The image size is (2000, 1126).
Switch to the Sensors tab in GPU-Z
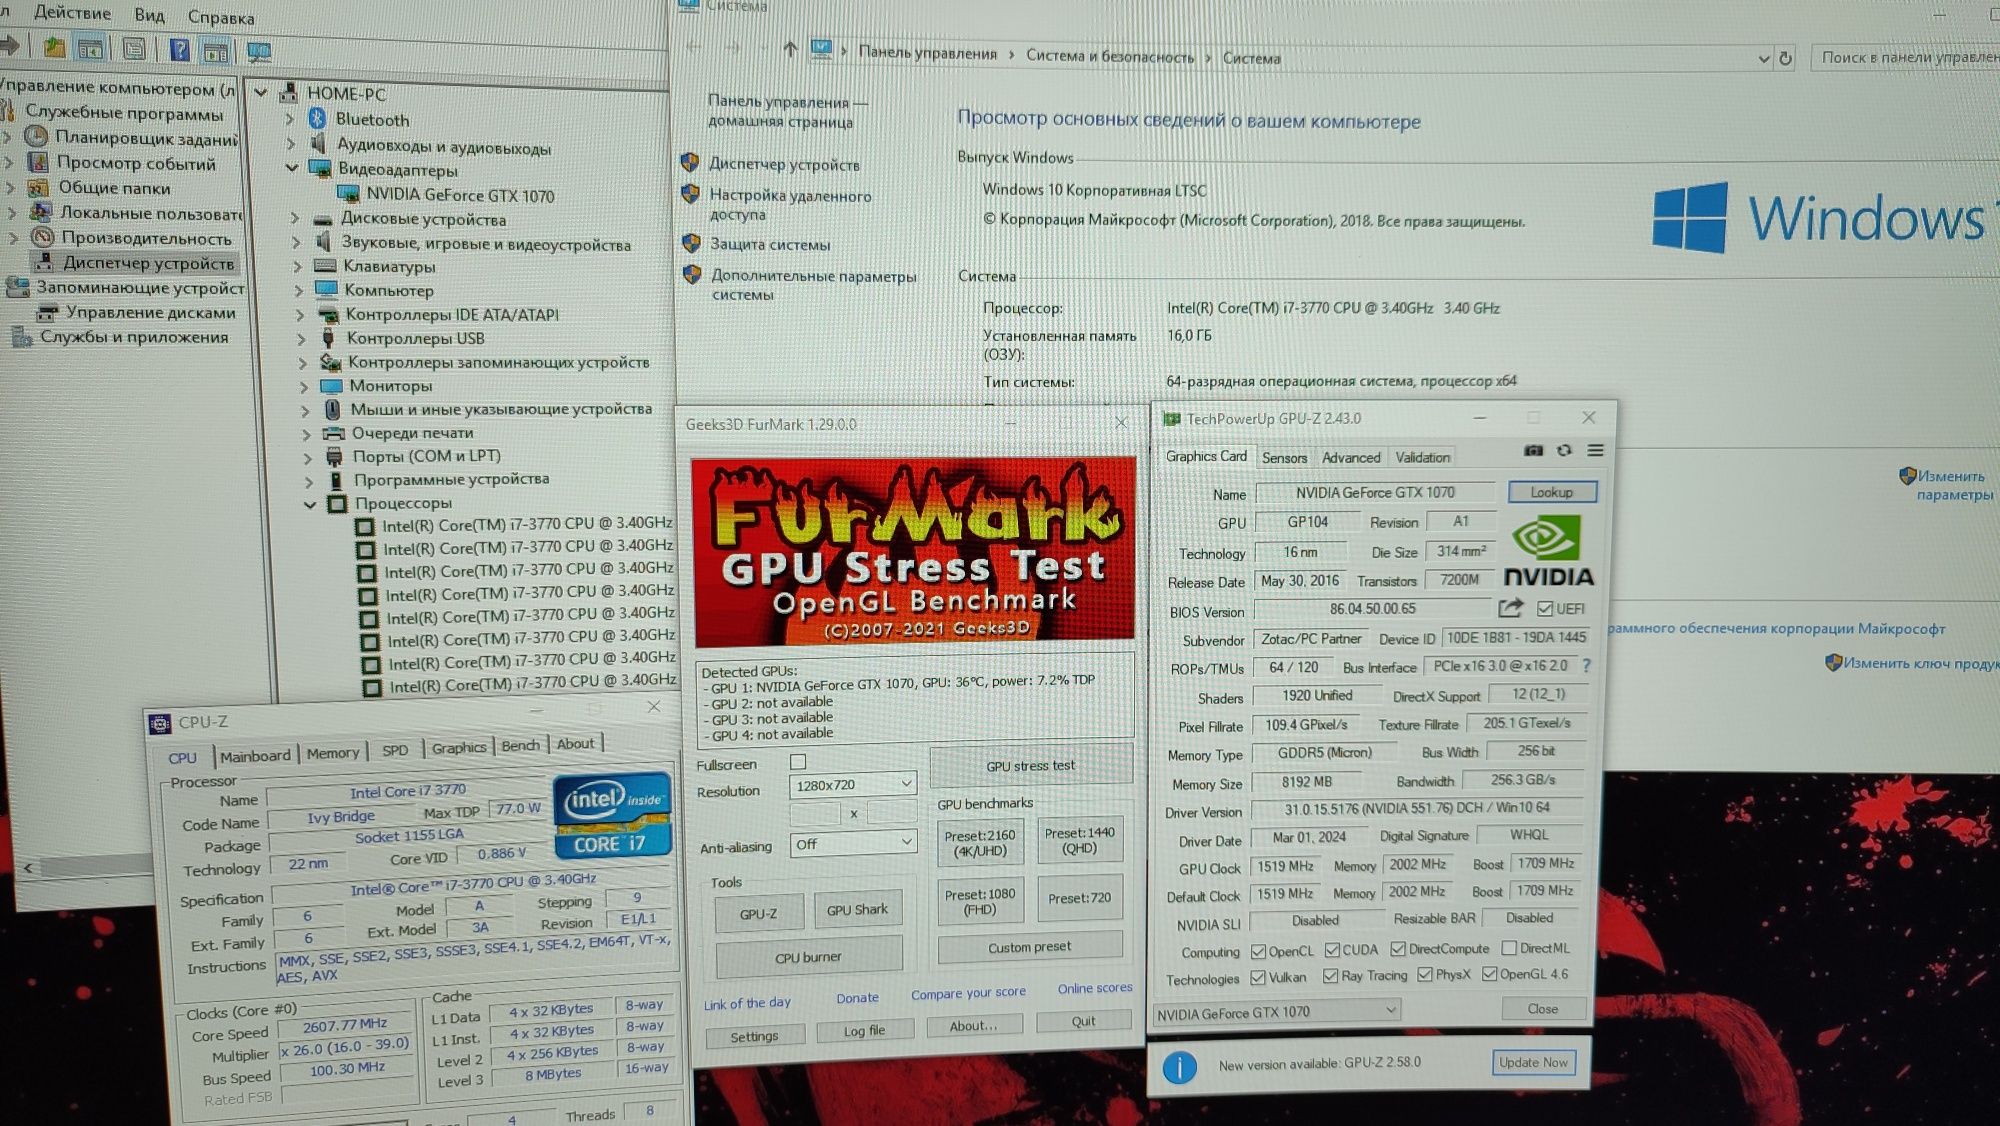[1284, 458]
